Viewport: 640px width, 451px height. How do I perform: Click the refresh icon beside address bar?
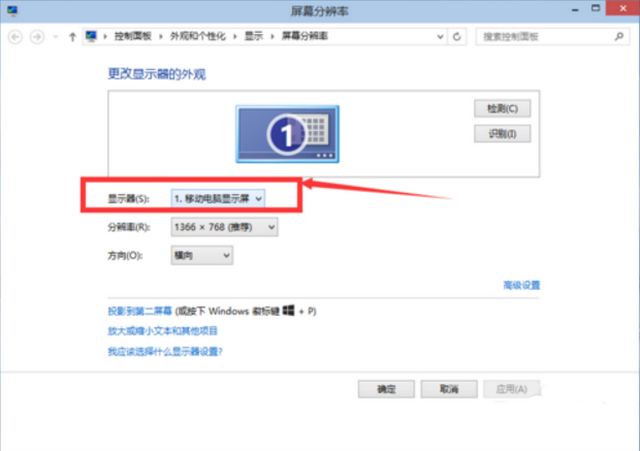tap(458, 36)
